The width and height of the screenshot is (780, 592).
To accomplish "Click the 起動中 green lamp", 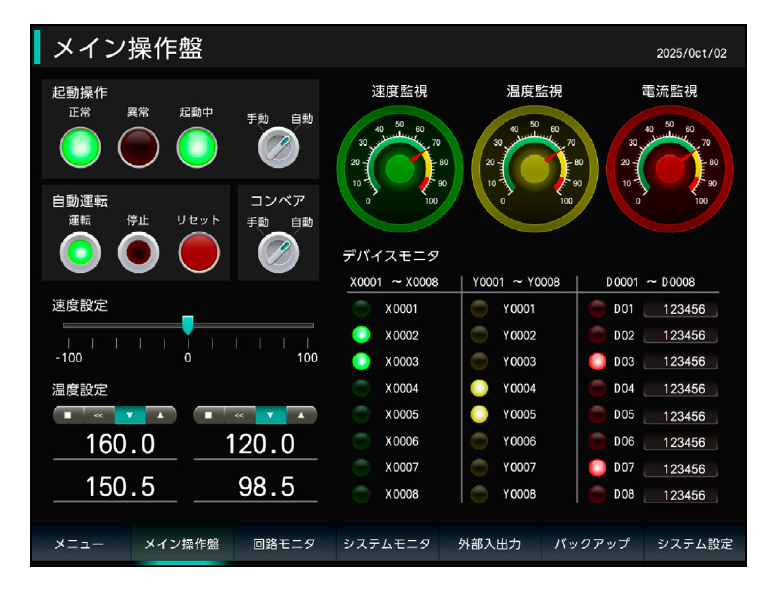I will coord(197,148).
